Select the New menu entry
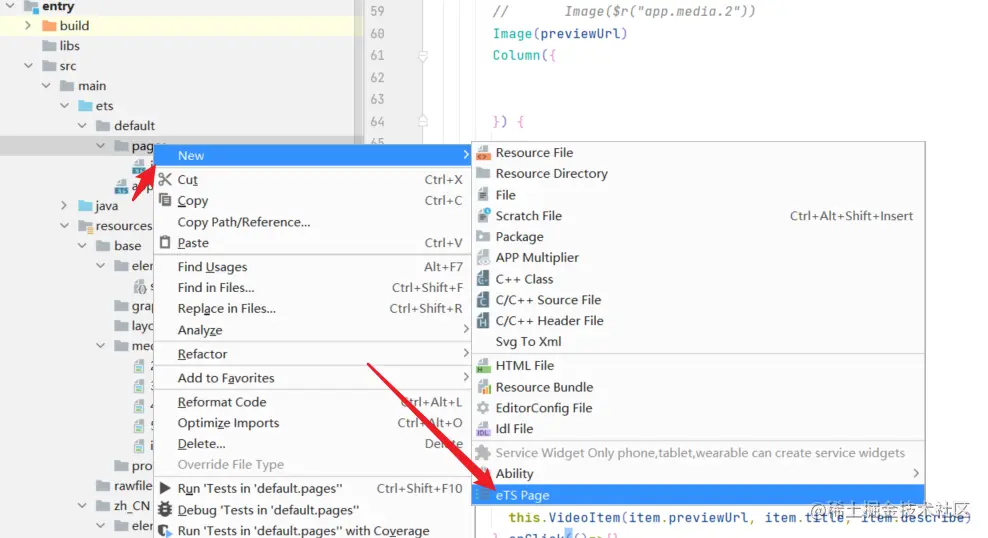988x538 pixels. tap(313, 156)
